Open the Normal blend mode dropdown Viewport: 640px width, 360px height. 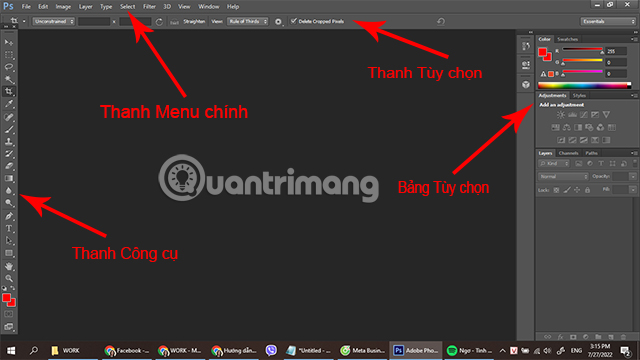tap(563, 176)
